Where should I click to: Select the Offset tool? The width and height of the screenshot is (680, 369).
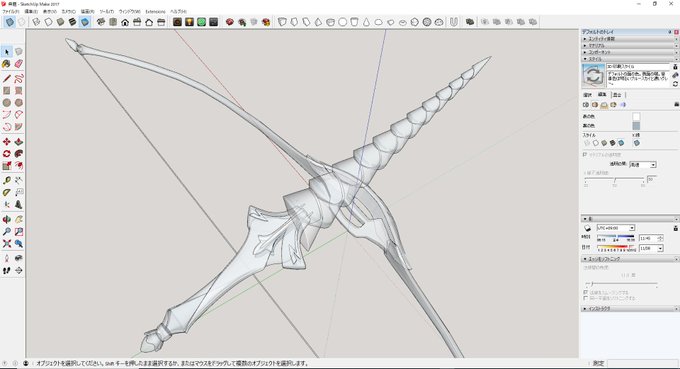[x=19, y=166]
